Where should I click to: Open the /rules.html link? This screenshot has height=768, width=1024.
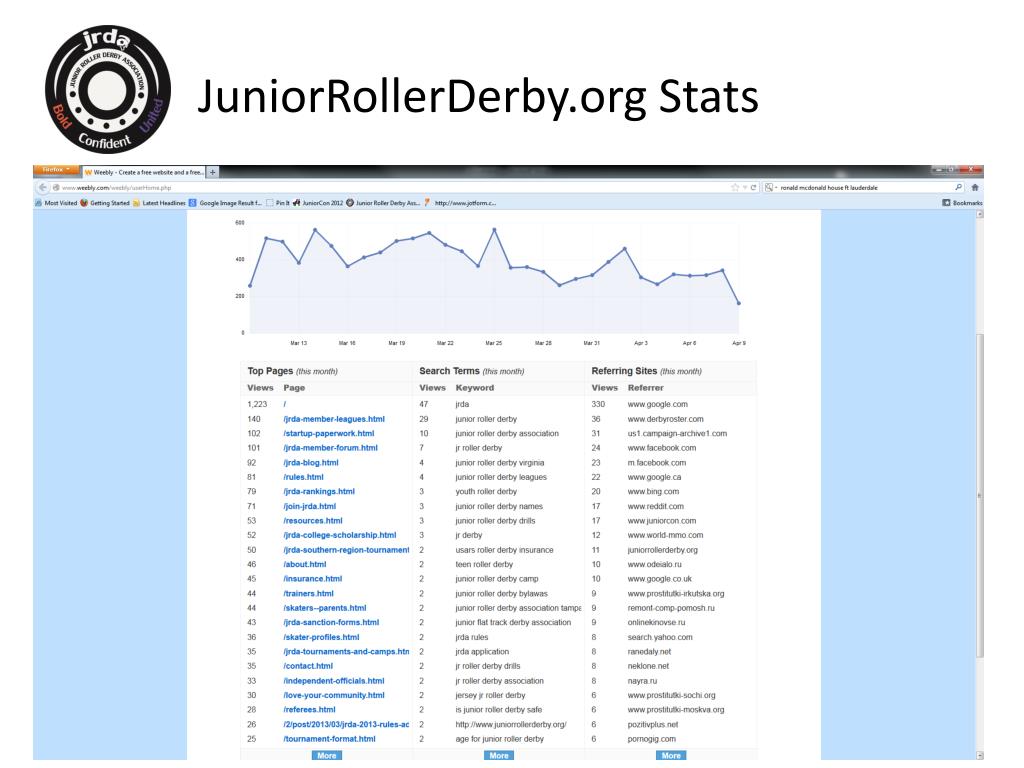pos(303,477)
